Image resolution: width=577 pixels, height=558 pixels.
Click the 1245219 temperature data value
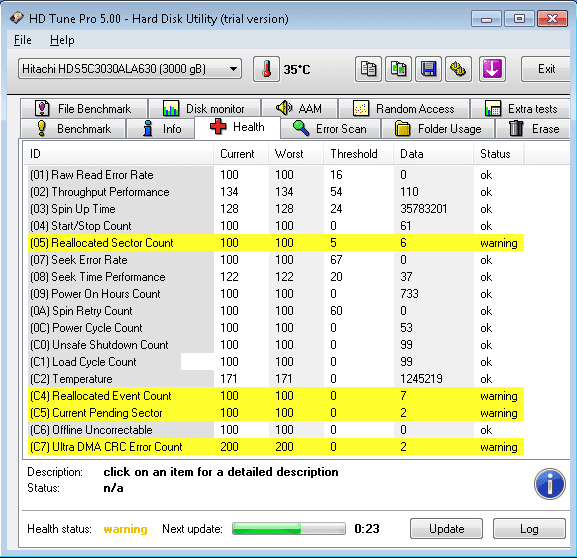[x=421, y=379]
